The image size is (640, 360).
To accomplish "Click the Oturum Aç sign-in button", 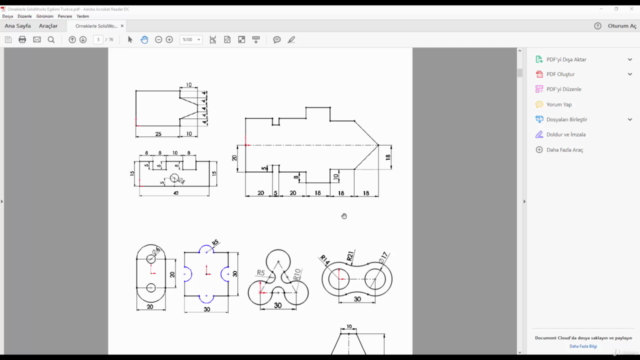I will (622, 26).
